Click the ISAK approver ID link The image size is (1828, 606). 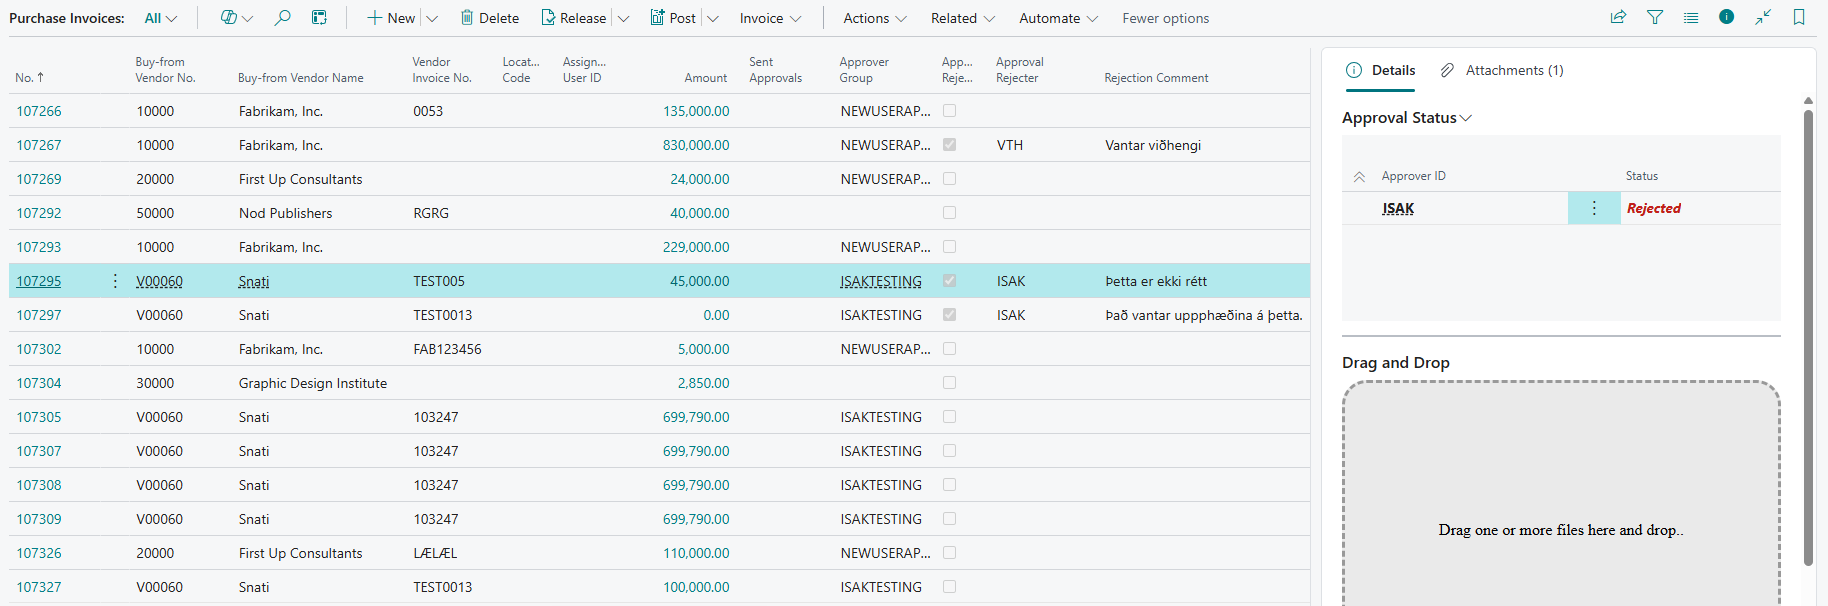(1398, 208)
